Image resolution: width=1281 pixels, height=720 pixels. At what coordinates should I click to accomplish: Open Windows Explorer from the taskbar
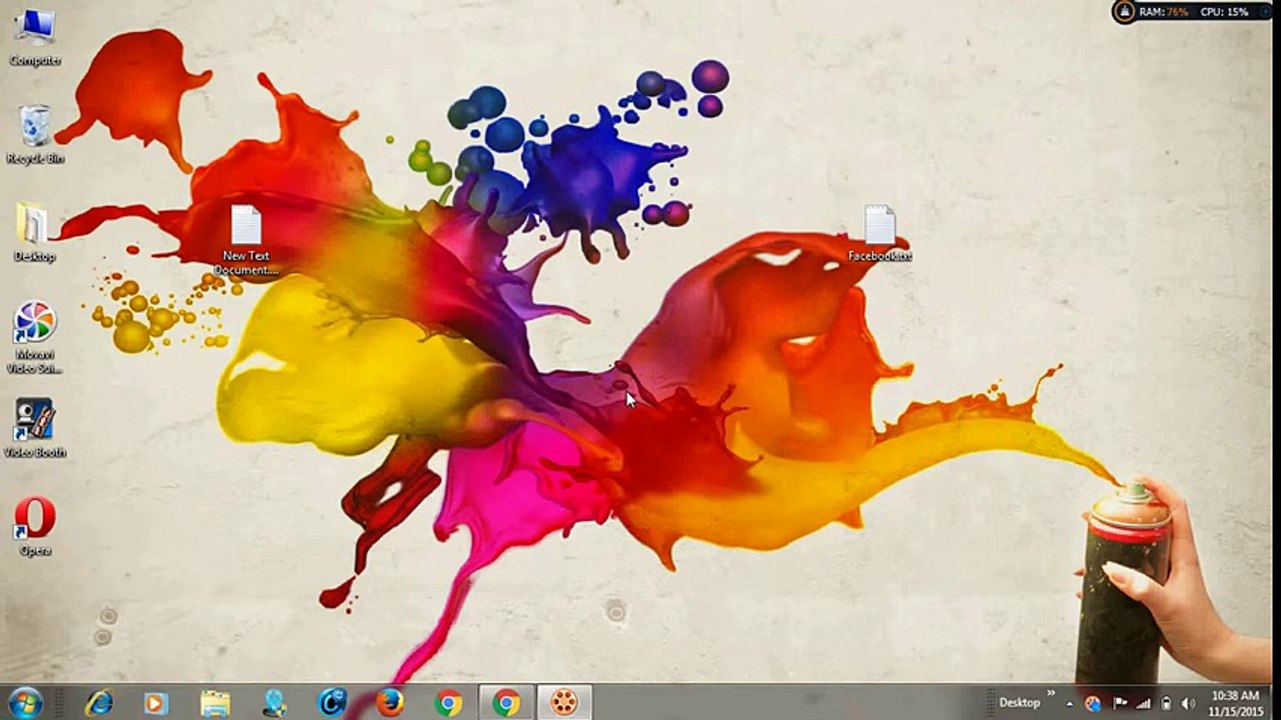pyautogui.click(x=214, y=703)
